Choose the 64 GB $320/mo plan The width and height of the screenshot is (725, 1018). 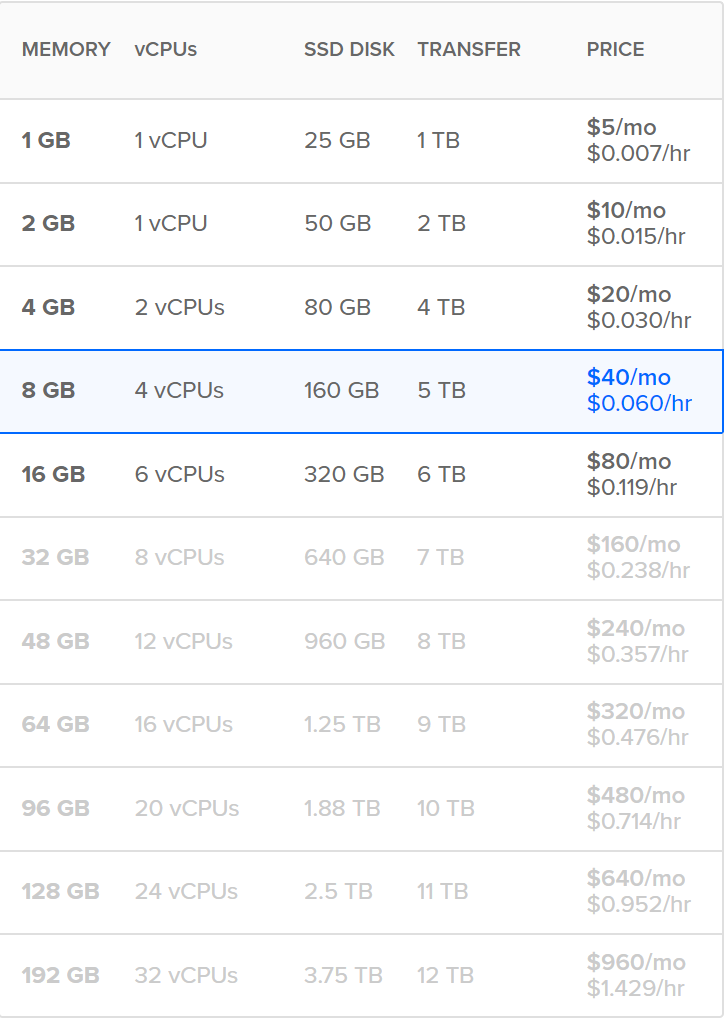tap(361, 725)
